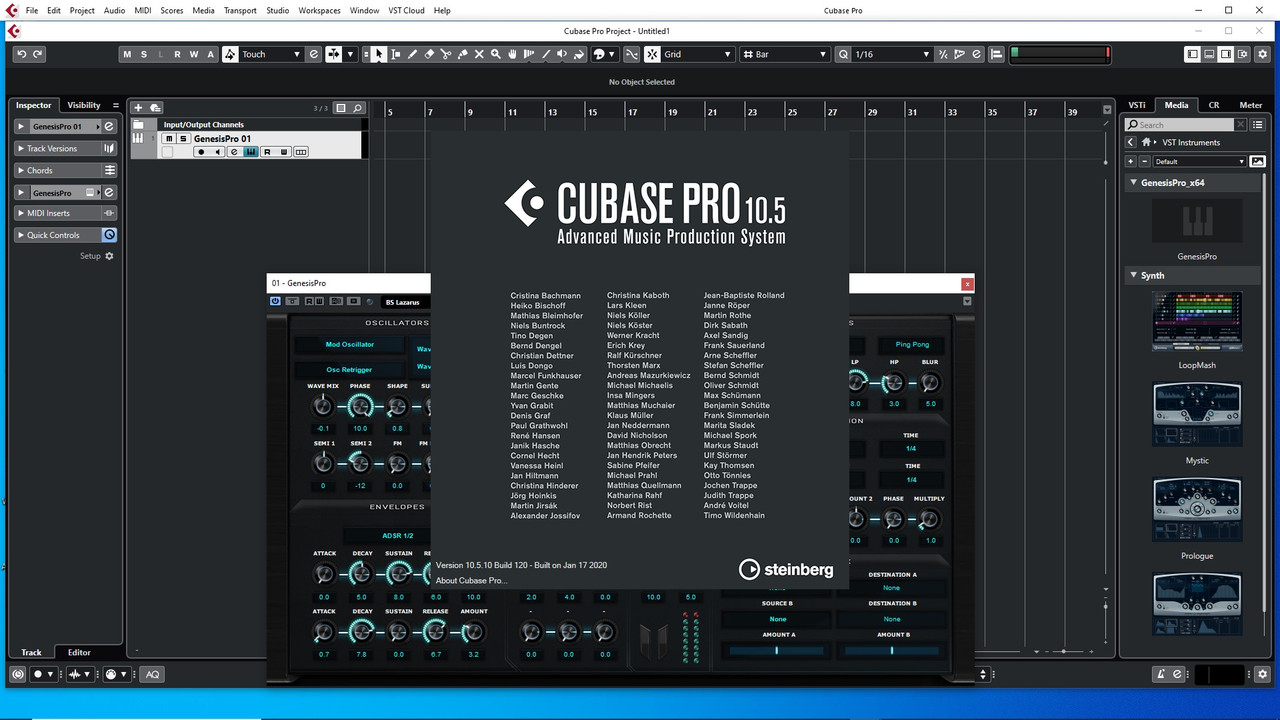Viewport: 1280px width, 720px height.
Task: Toggle Monitor on the GenesisPro 01 track
Action: [217, 152]
